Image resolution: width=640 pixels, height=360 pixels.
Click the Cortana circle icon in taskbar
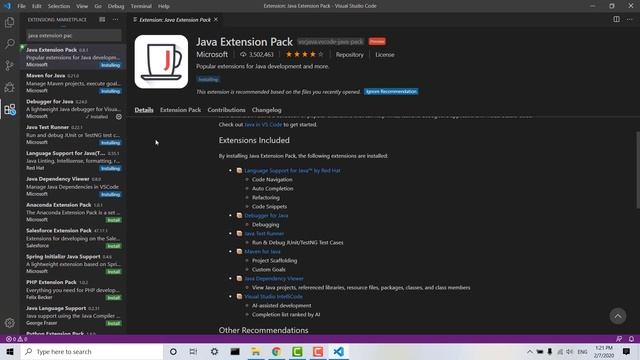(x=173, y=351)
